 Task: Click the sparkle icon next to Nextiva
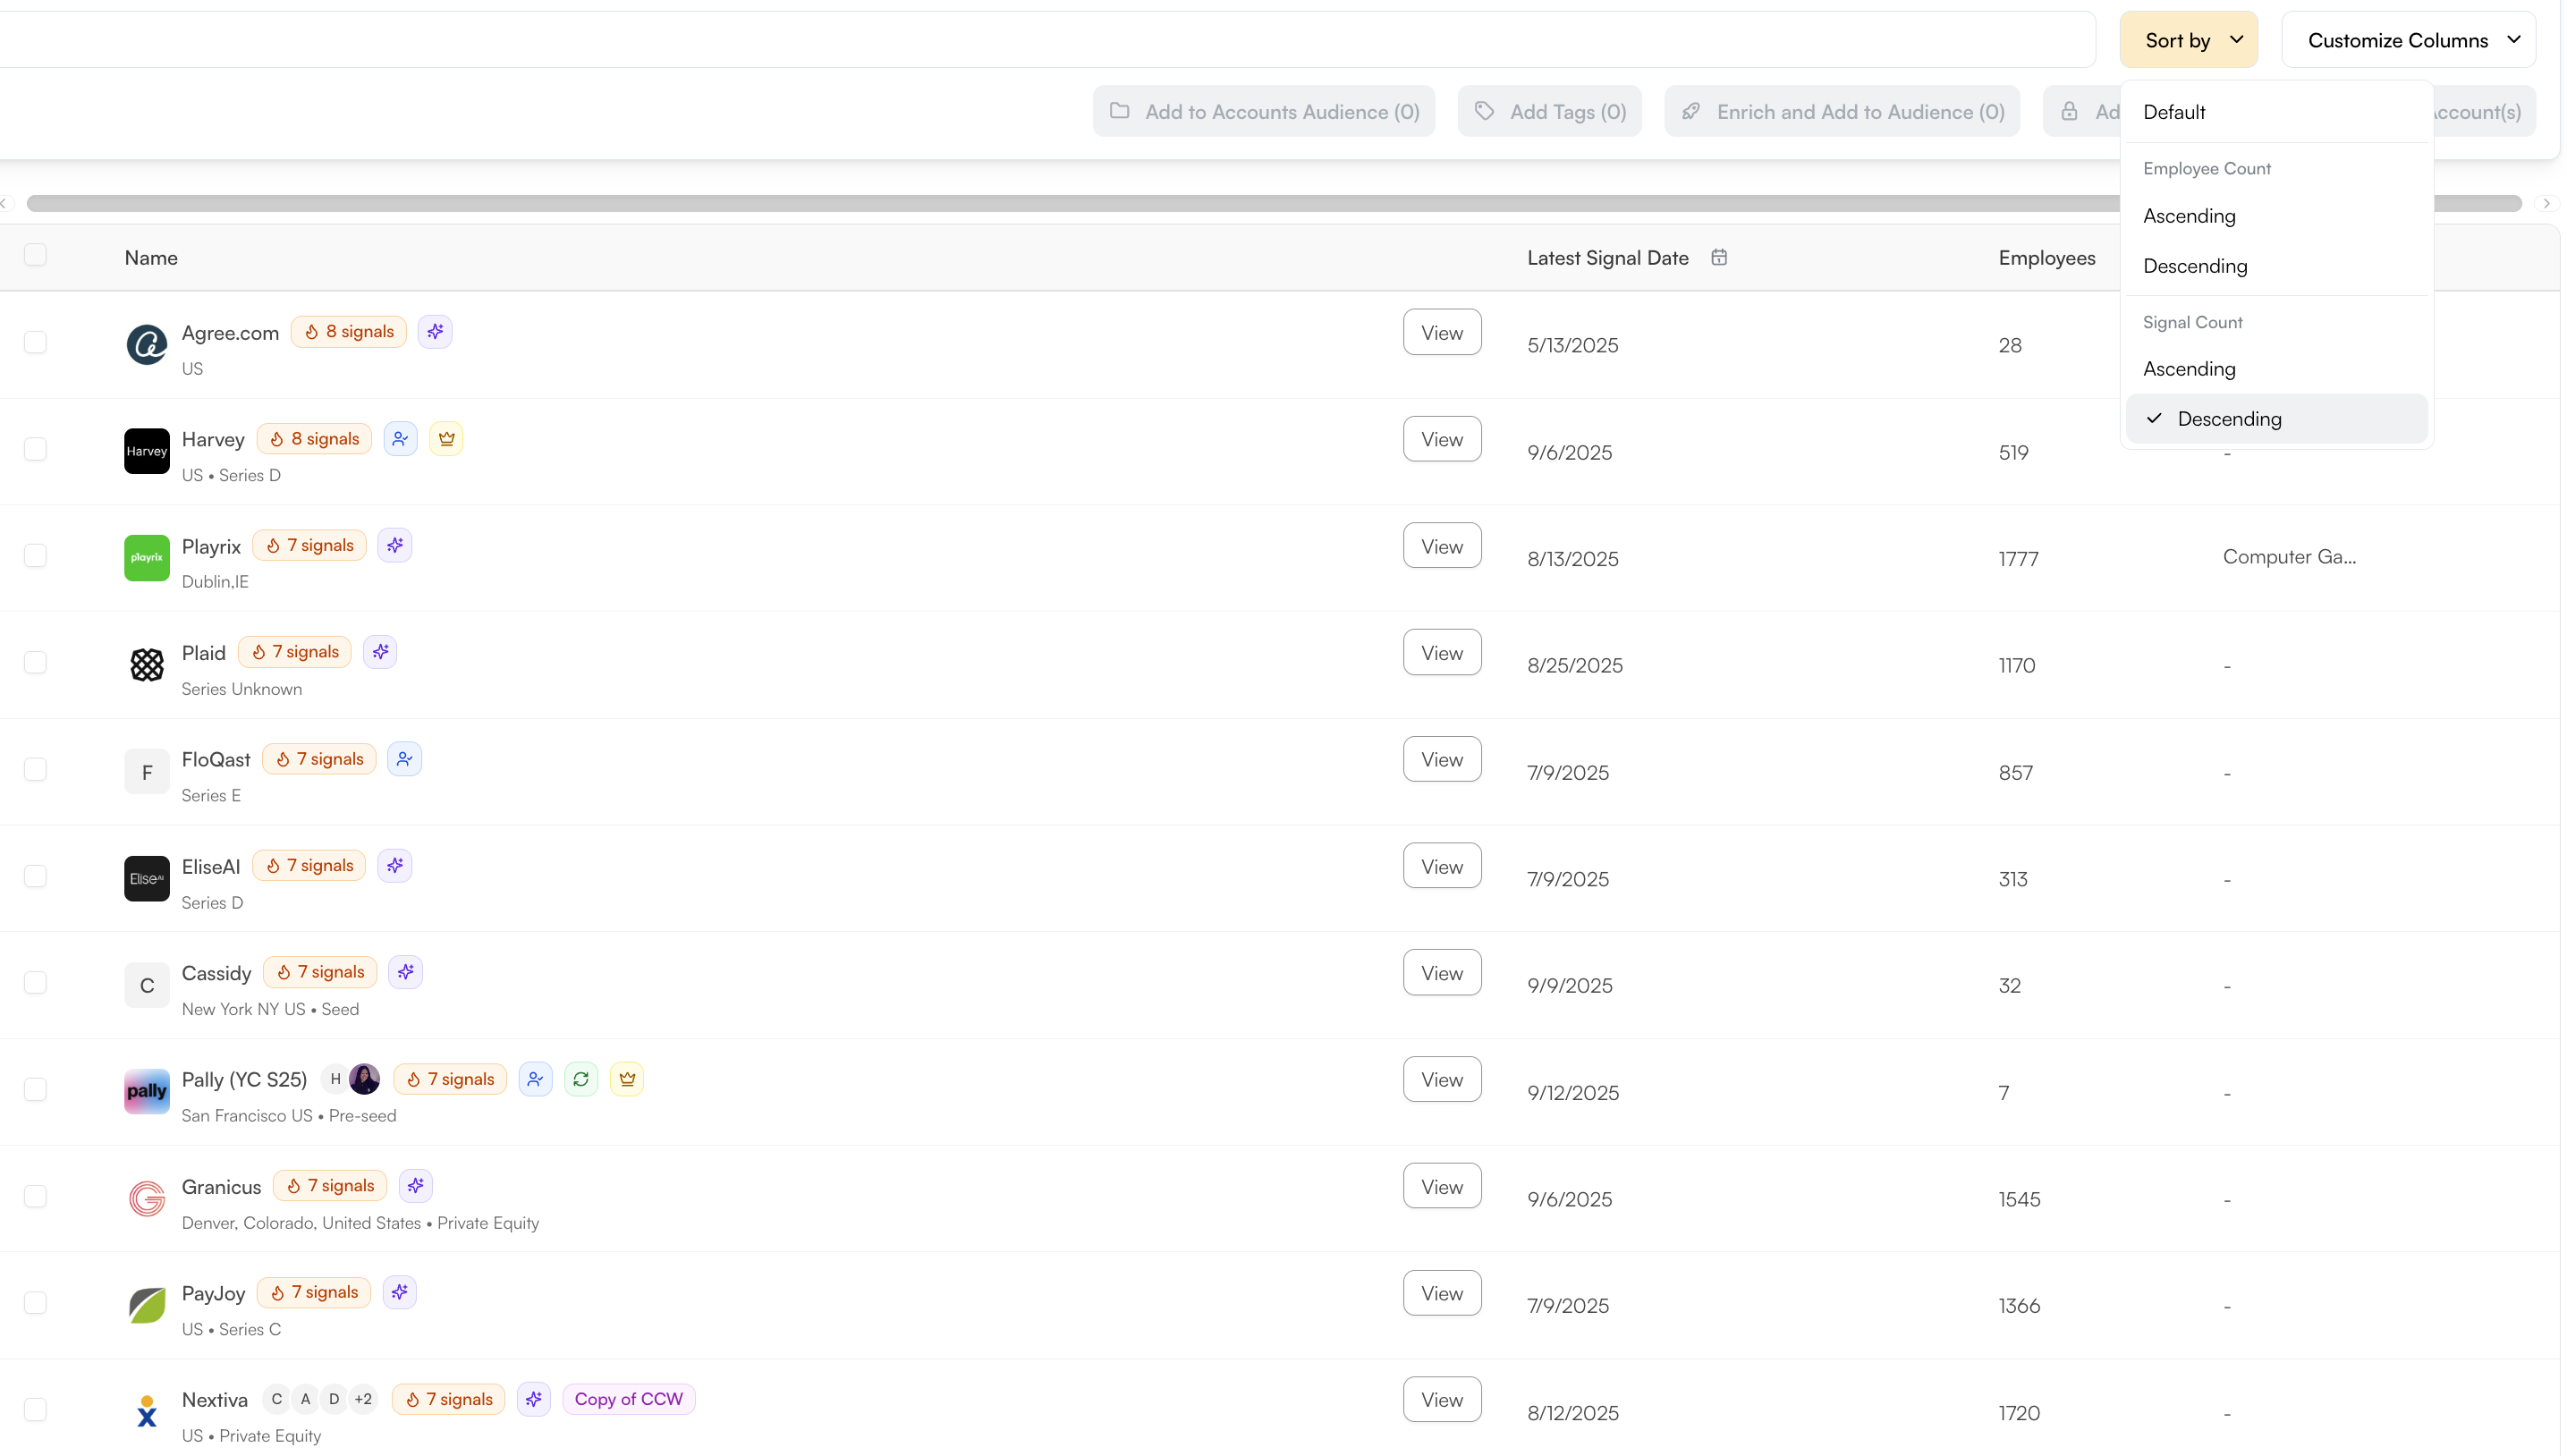tap(534, 1400)
